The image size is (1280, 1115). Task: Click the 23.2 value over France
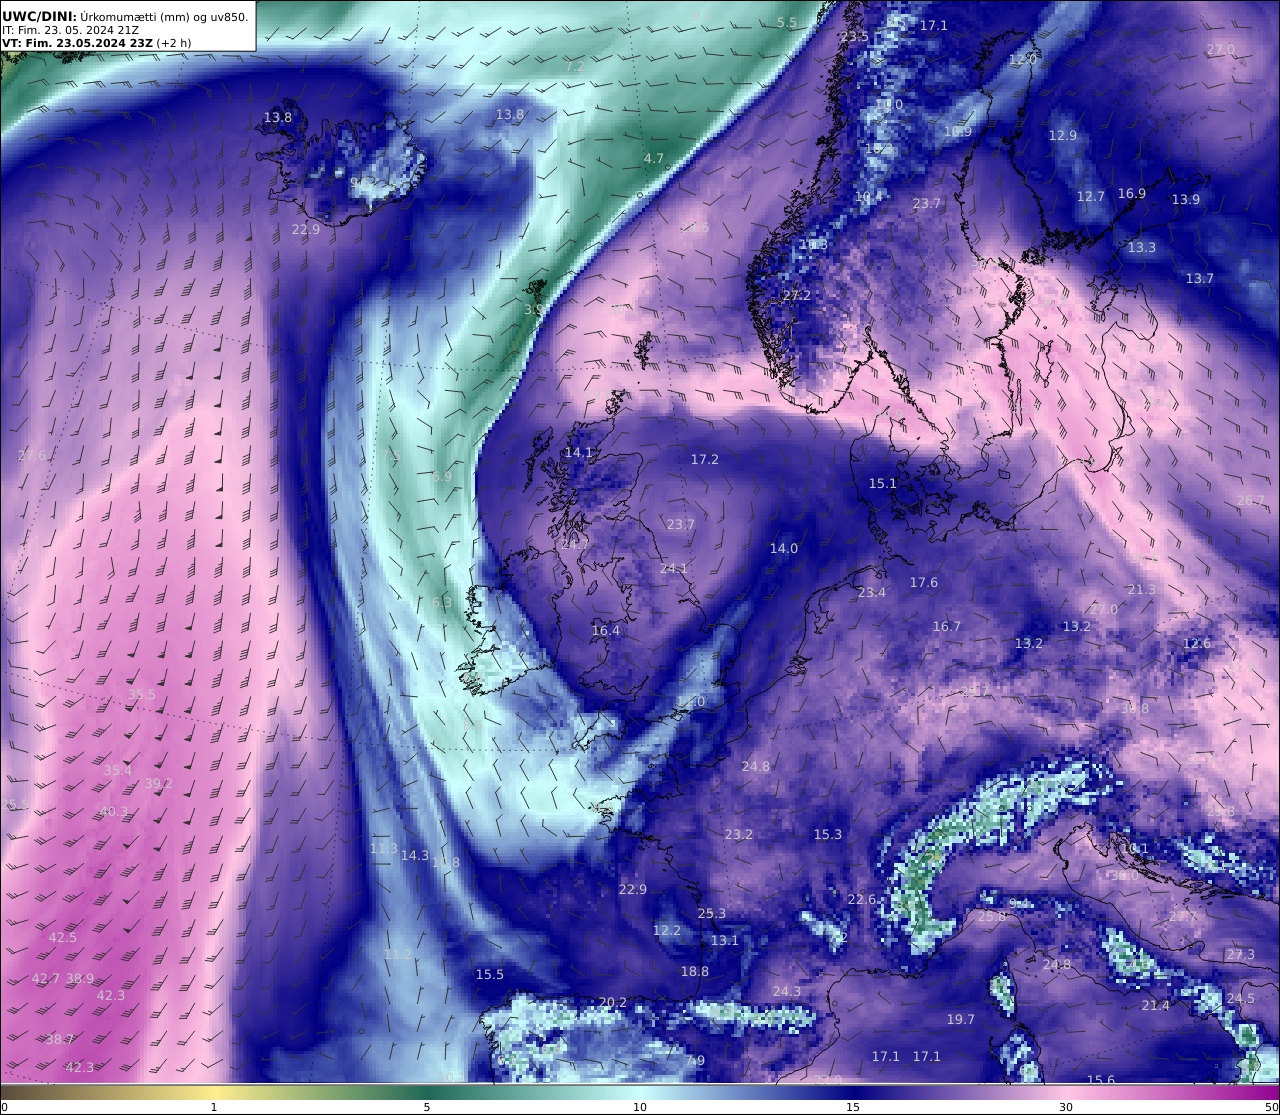(x=739, y=835)
